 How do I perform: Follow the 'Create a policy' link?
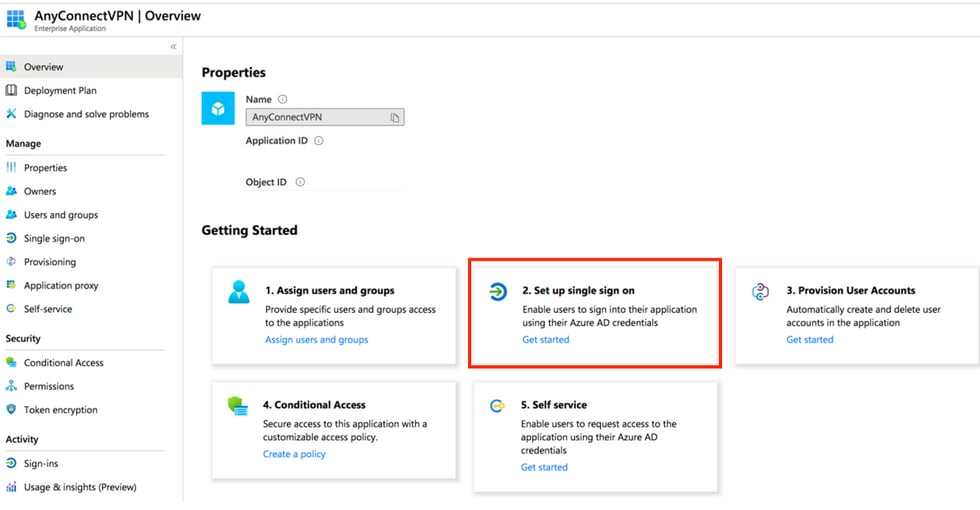coord(294,454)
